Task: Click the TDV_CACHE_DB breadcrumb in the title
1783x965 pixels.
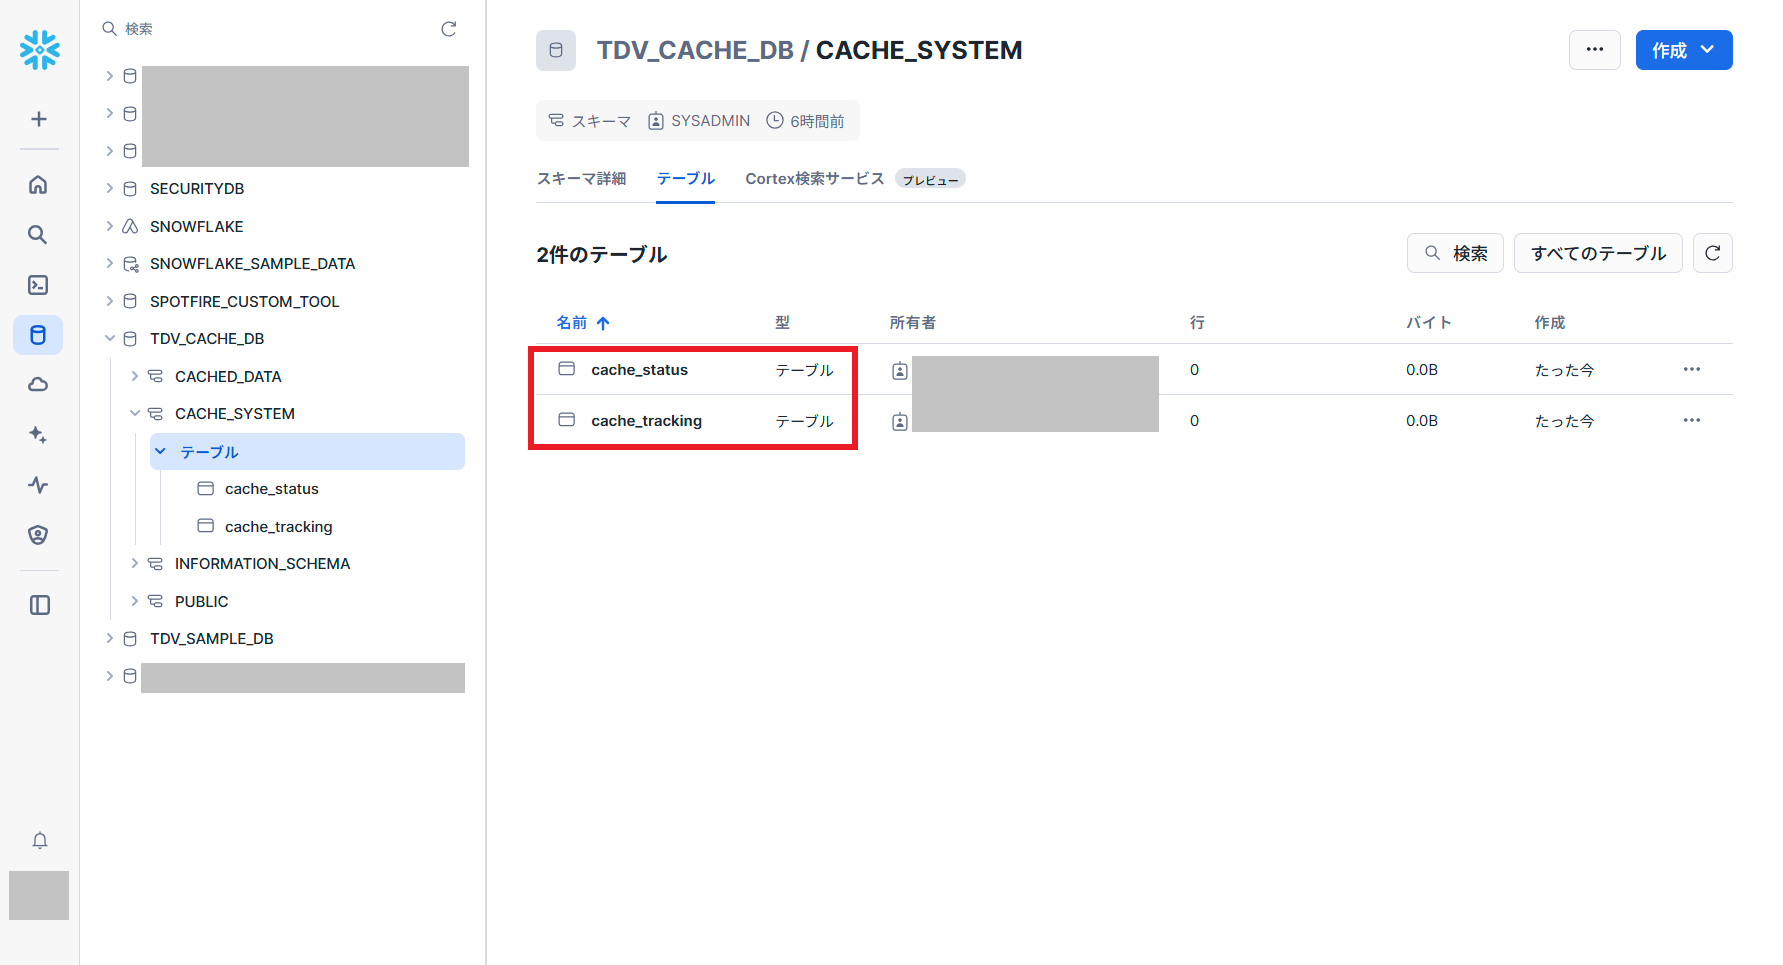Action: 695,50
